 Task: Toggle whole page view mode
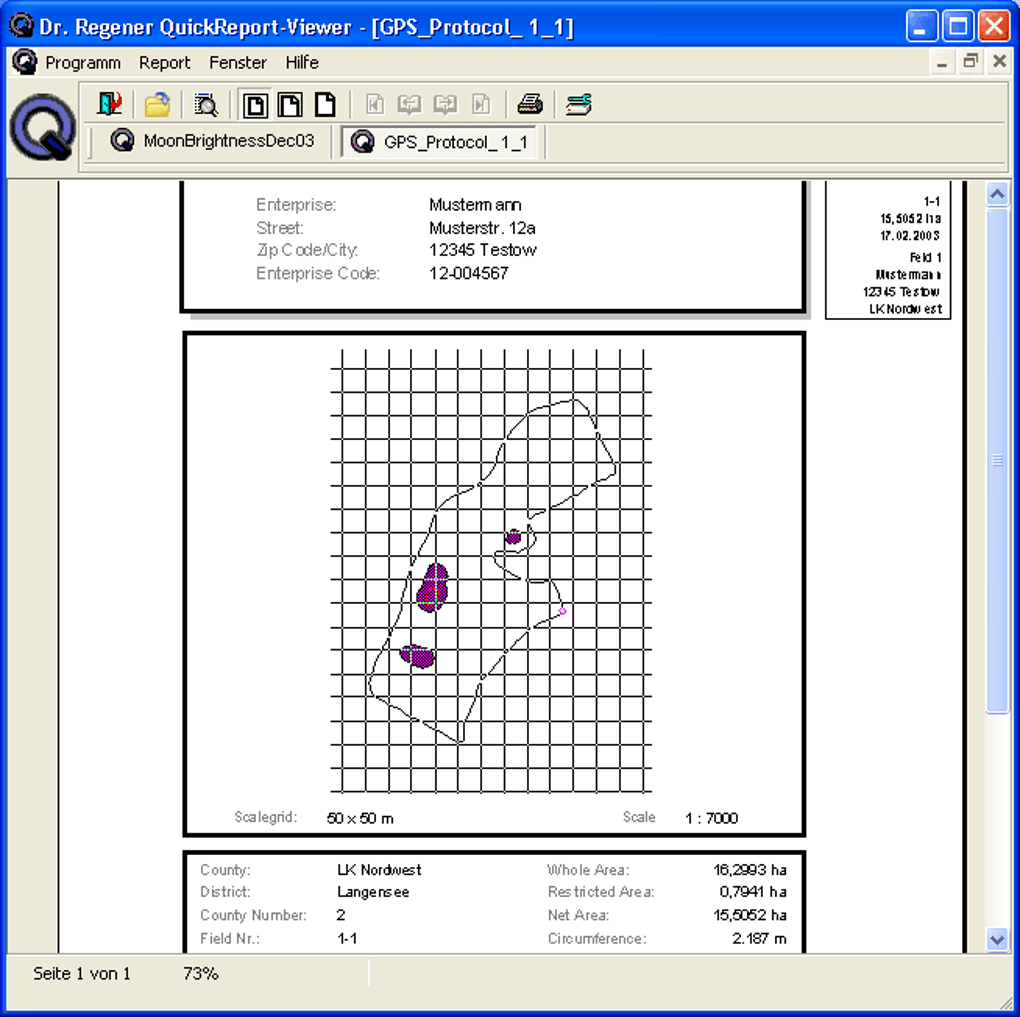pyautogui.click(x=254, y=103)
